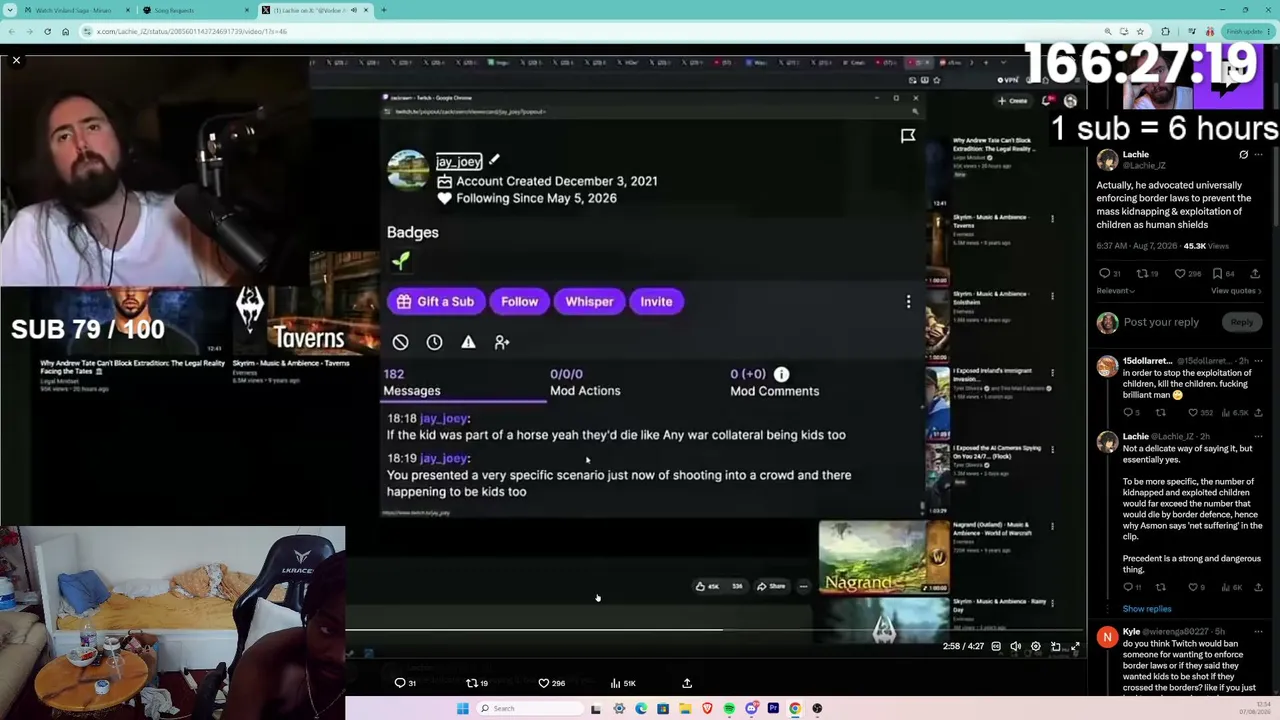The height and width of the screenshot is (720, 1280).
Task: Repost Lachie's main post in the sidebar
Action: coord(1147,273)
